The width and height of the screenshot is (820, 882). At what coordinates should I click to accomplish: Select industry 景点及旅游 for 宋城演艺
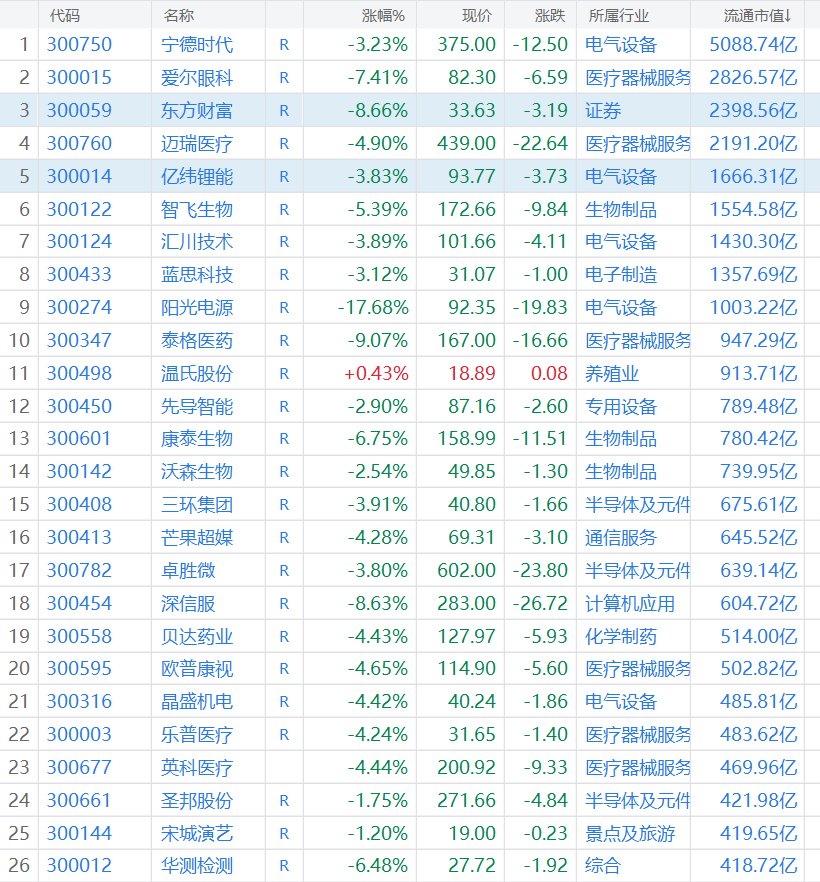[x=630, y=833]
